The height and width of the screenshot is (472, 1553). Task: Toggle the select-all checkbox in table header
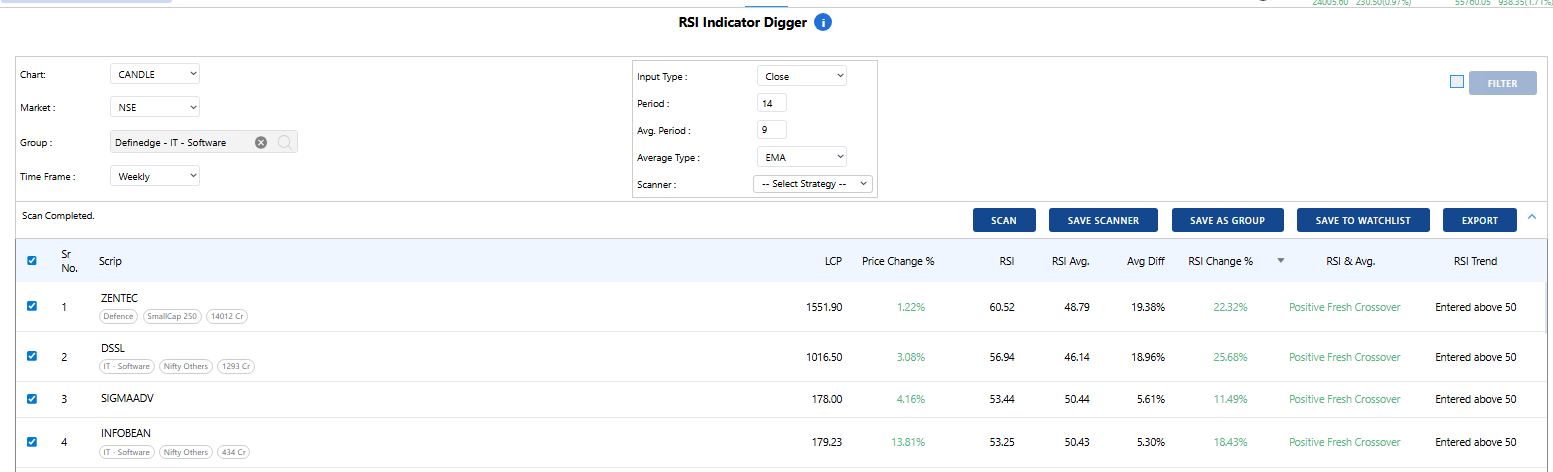coord(32,261)
